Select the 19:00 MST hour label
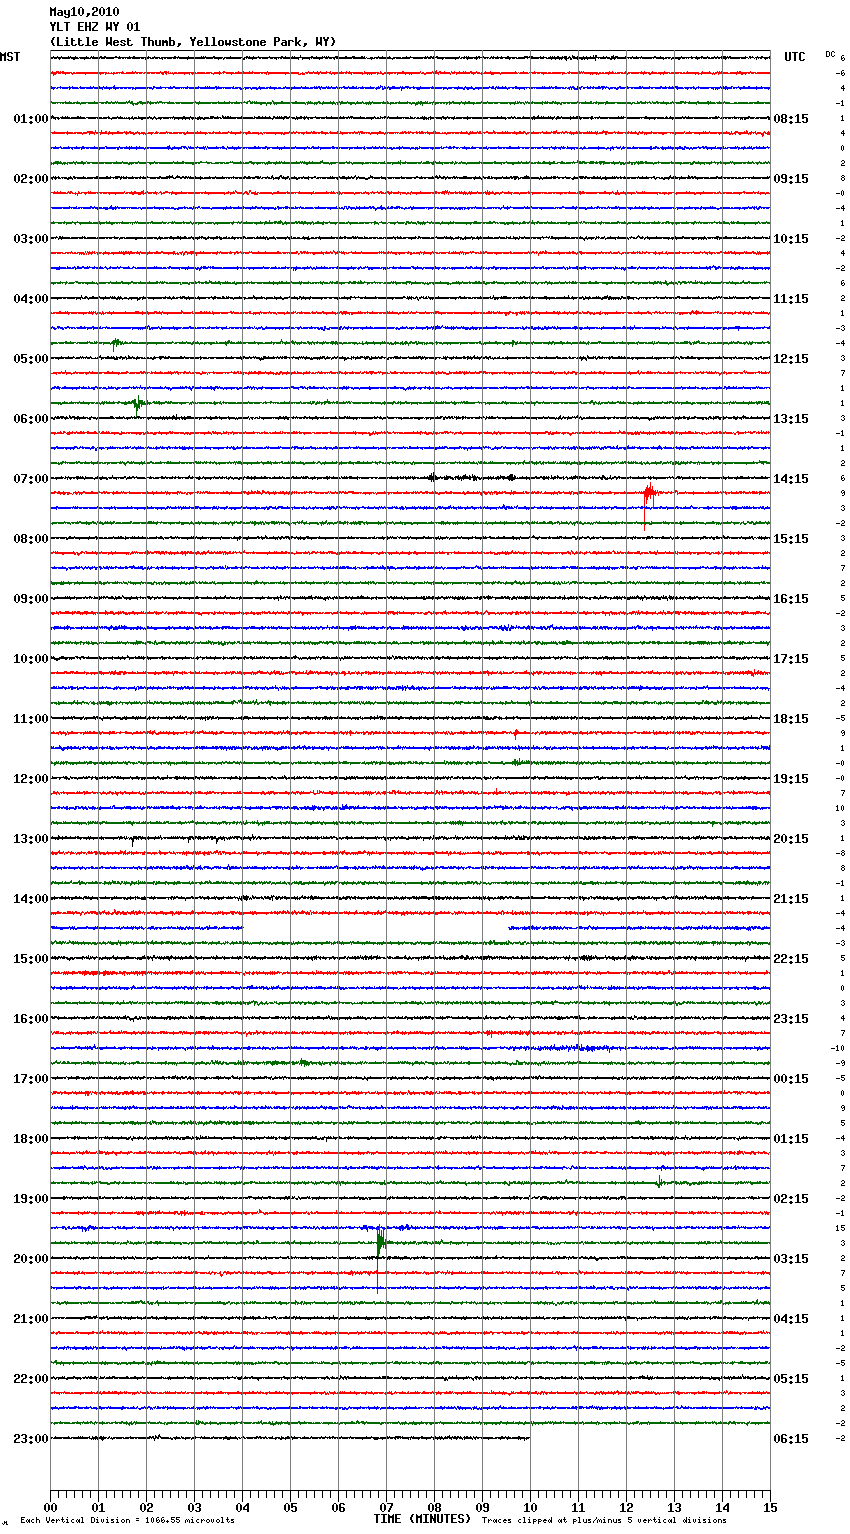Image resolution: width=850 pixels, height=1534 pixels. (x=31, y=1199)
